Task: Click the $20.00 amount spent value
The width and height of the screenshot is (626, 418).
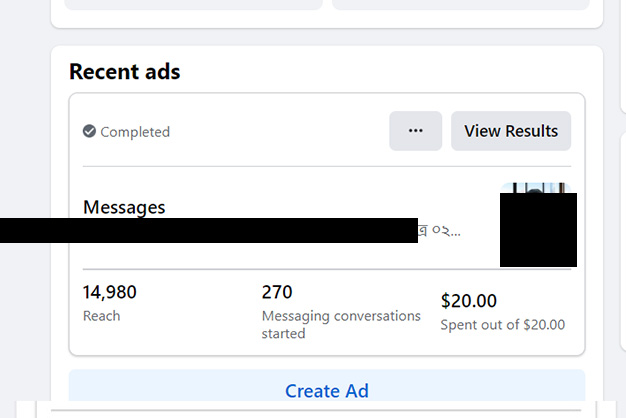Action: tap(469, 301)
